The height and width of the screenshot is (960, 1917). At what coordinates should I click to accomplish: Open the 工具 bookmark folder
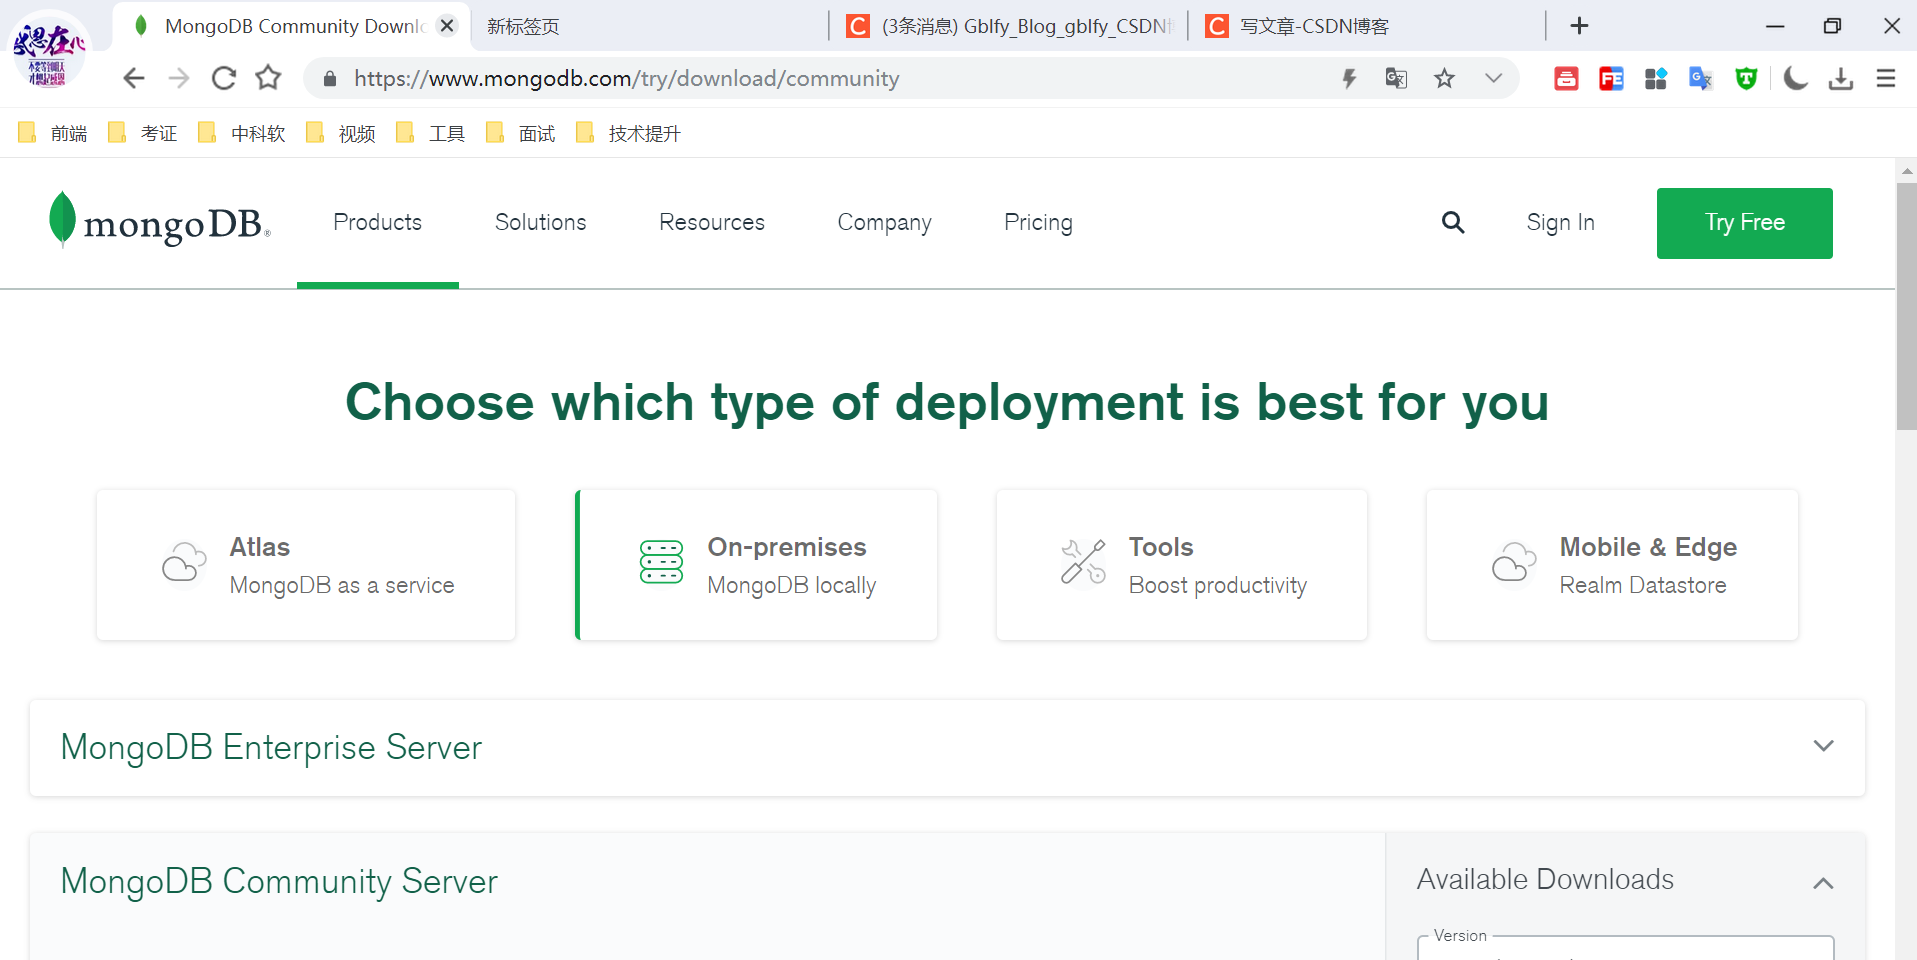[x=431, y=133]
